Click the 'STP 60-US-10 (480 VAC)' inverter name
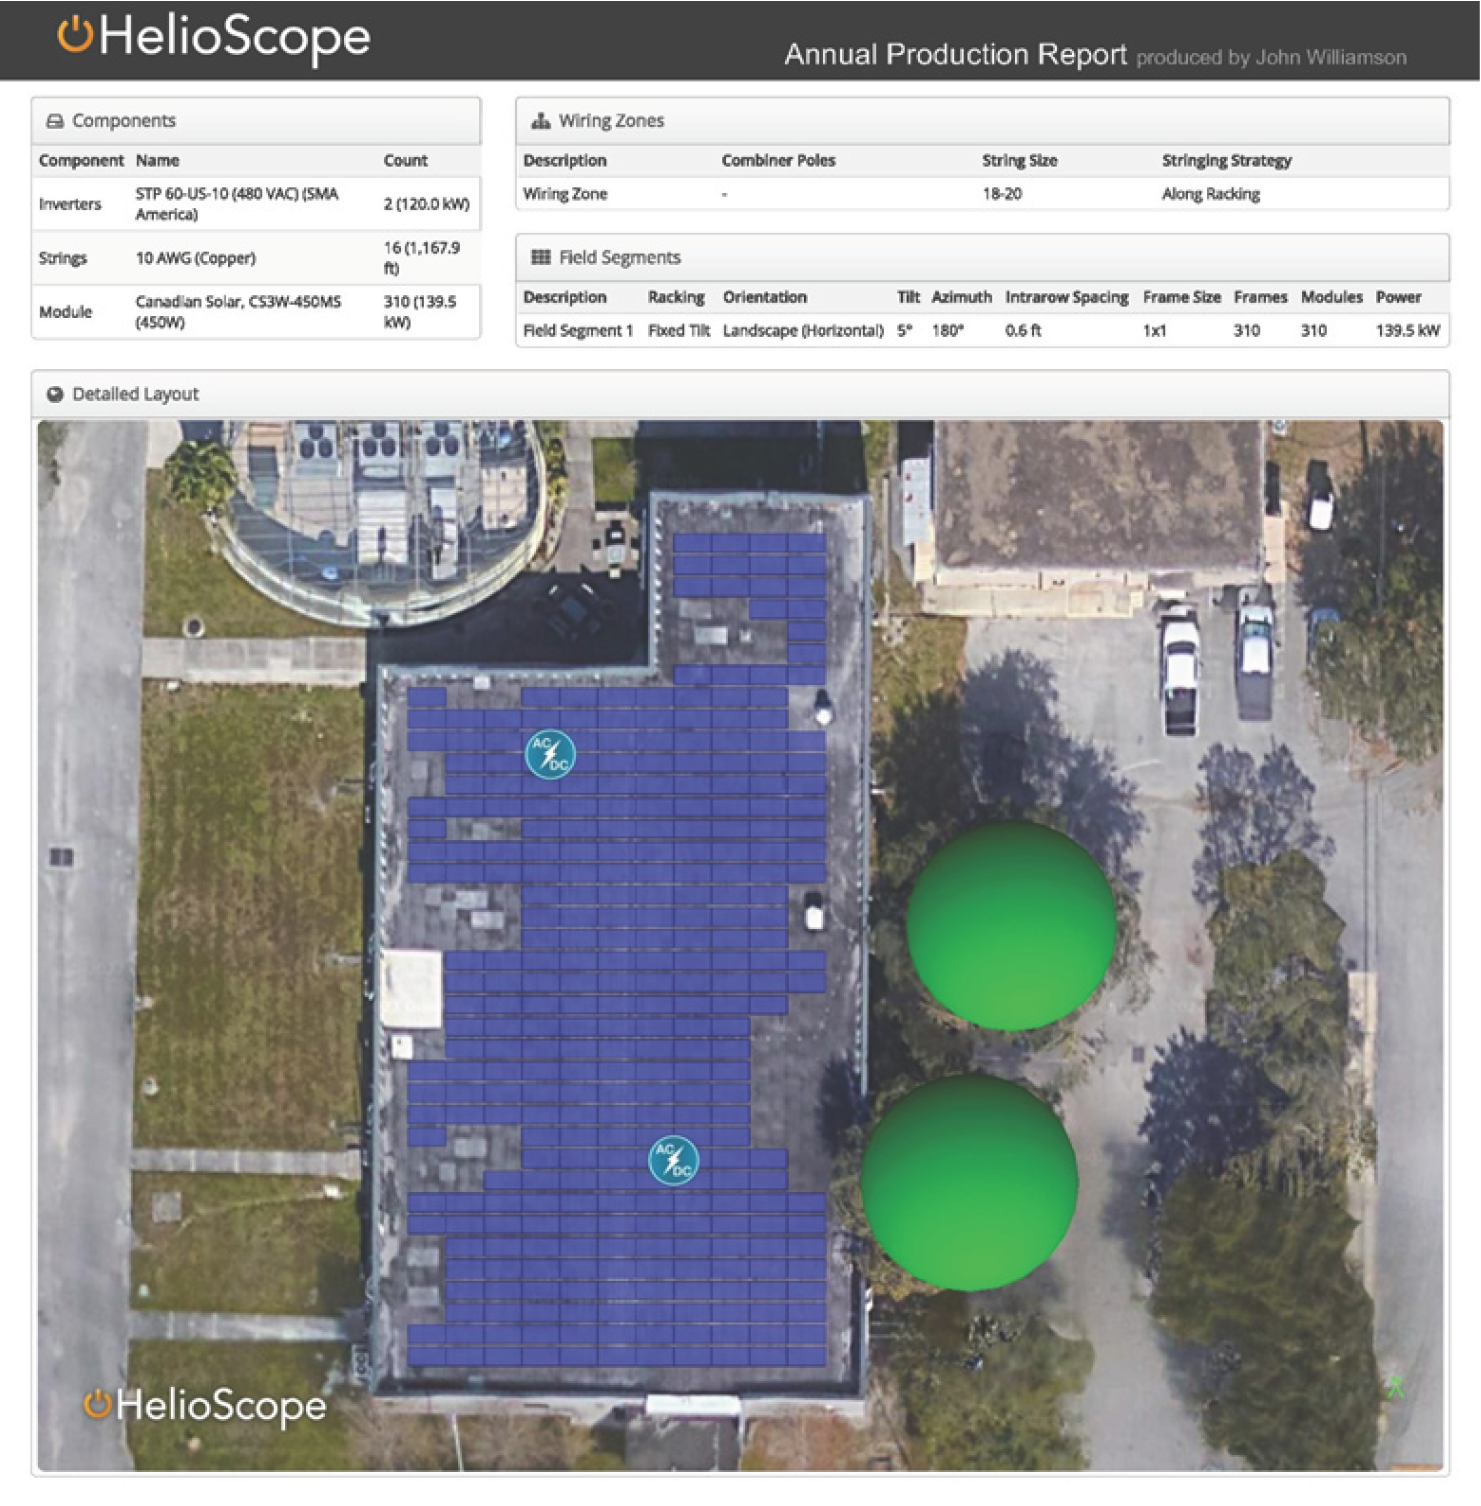 (x=237, y=204)
